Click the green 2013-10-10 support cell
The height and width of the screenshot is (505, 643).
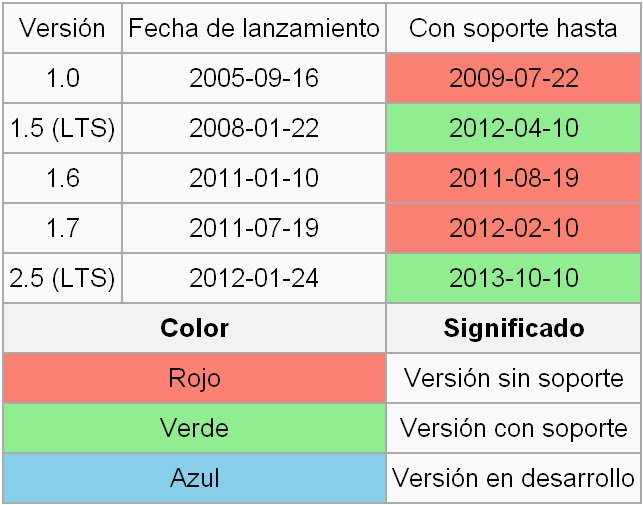coord(513,278)
